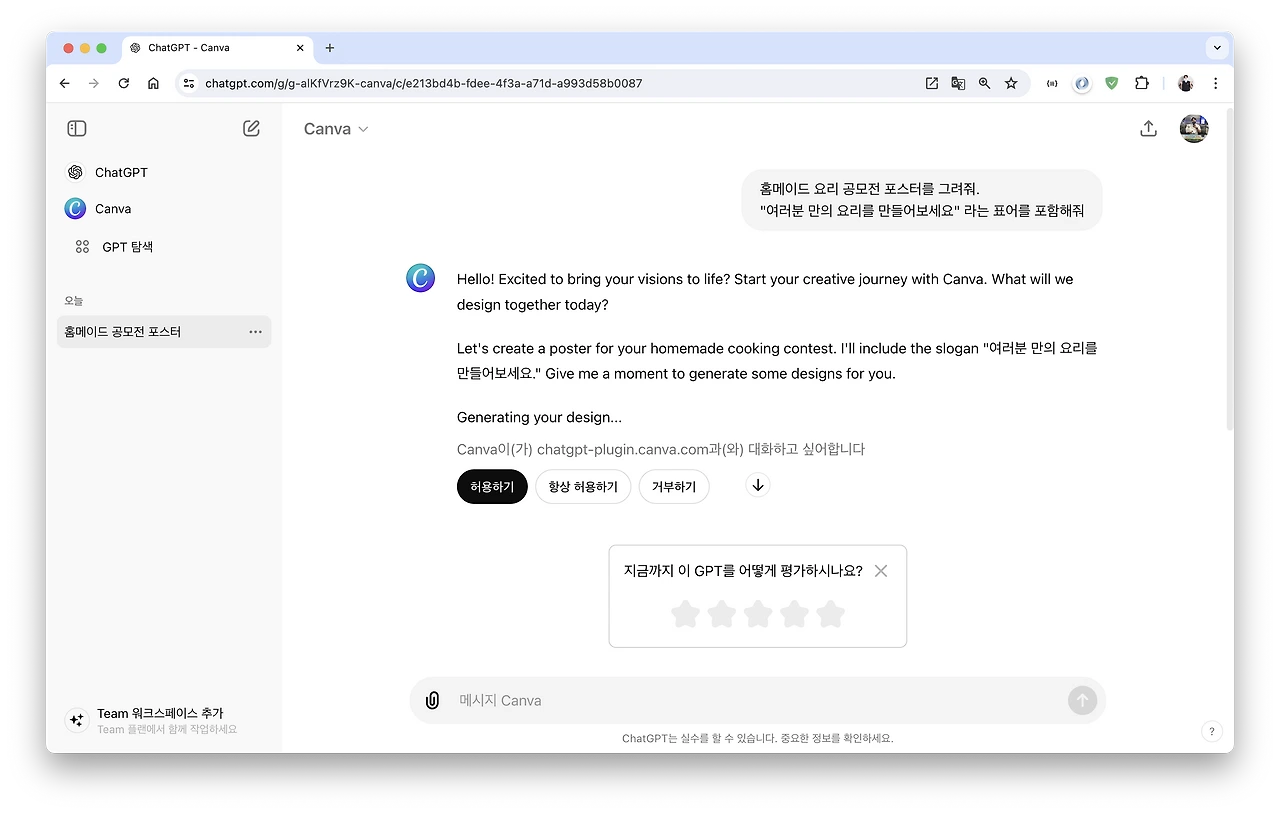Select the ChatGPT - Canva browser tab
This screenshot has width=1280, height=814.
(x=217, y=48)
